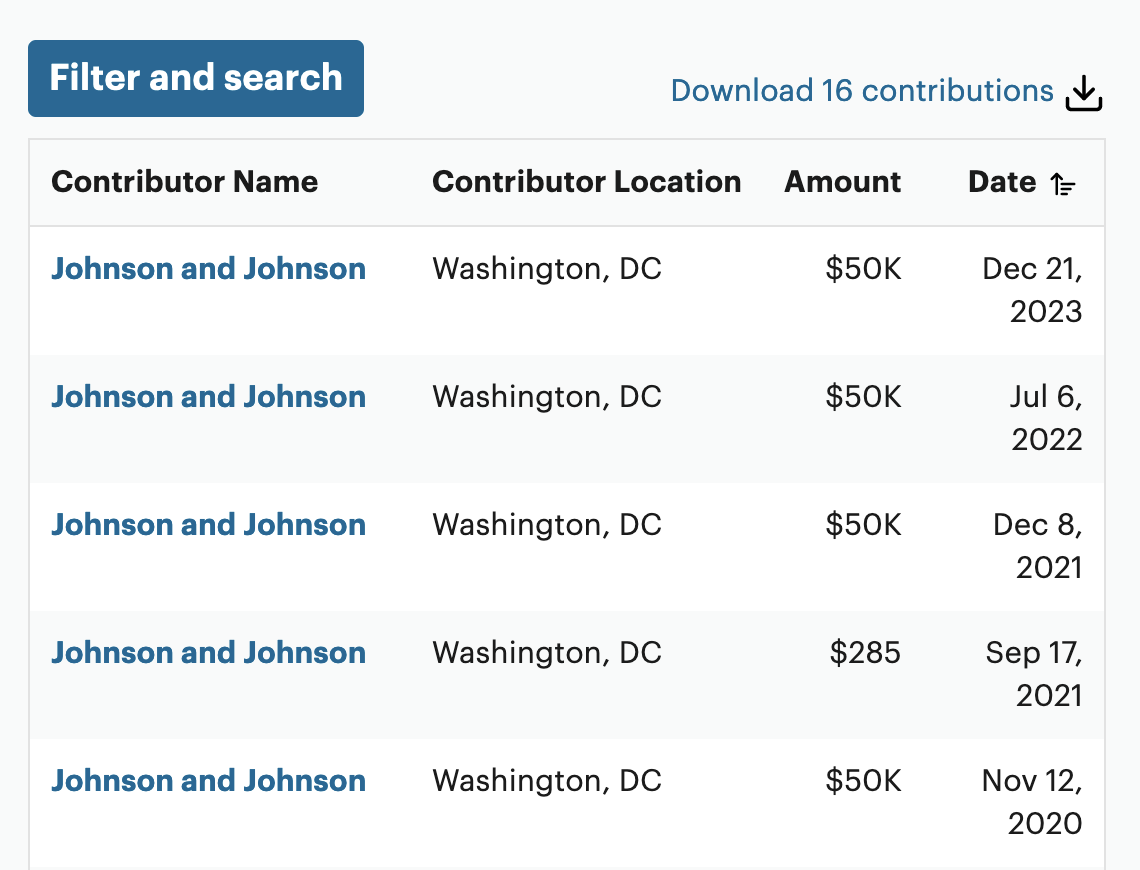Select the Contributor Location column header
The height and width of the screenshot is (870, 1140).
point(587,182)
